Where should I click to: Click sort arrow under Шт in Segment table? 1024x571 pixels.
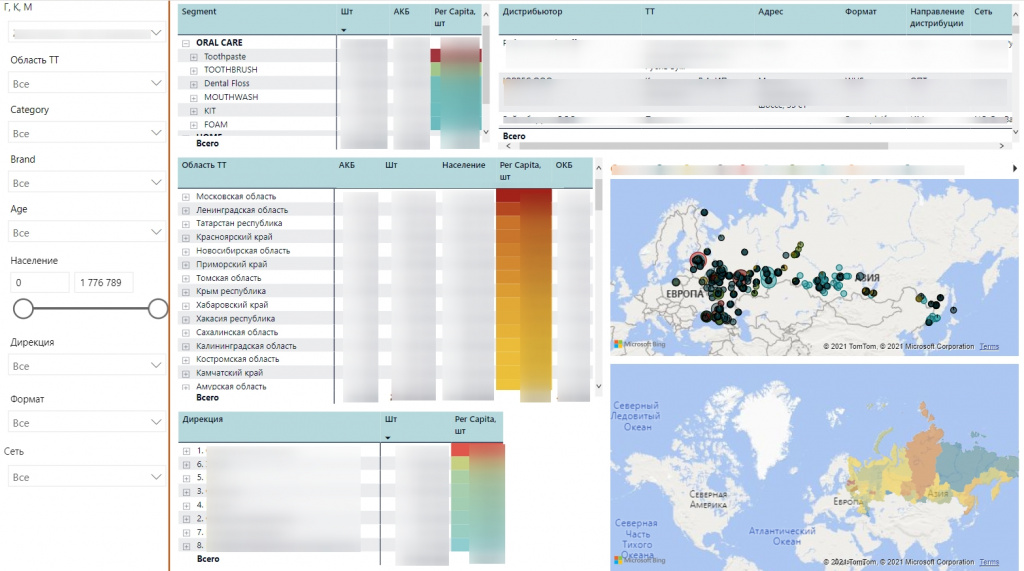pos(345,31)
